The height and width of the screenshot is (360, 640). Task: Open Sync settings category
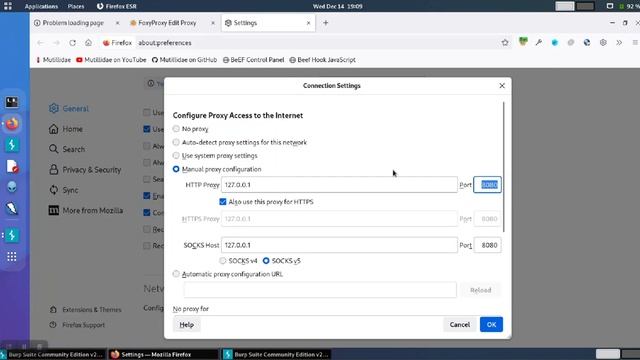64,190
